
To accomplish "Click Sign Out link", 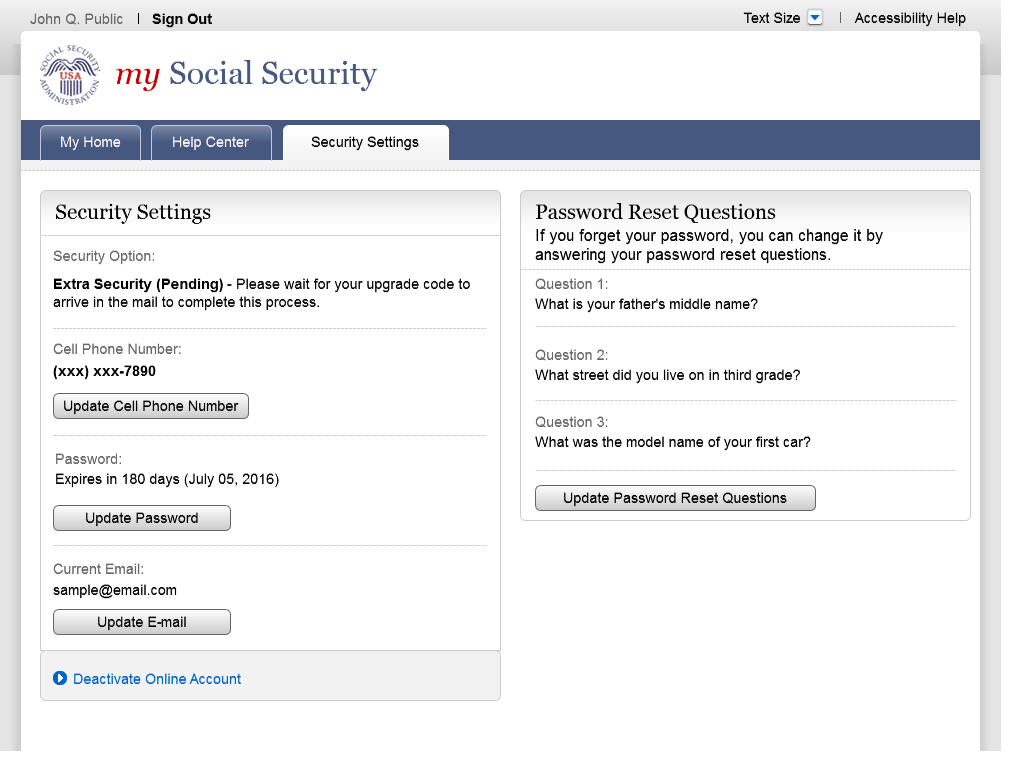I will click(182, 19).
